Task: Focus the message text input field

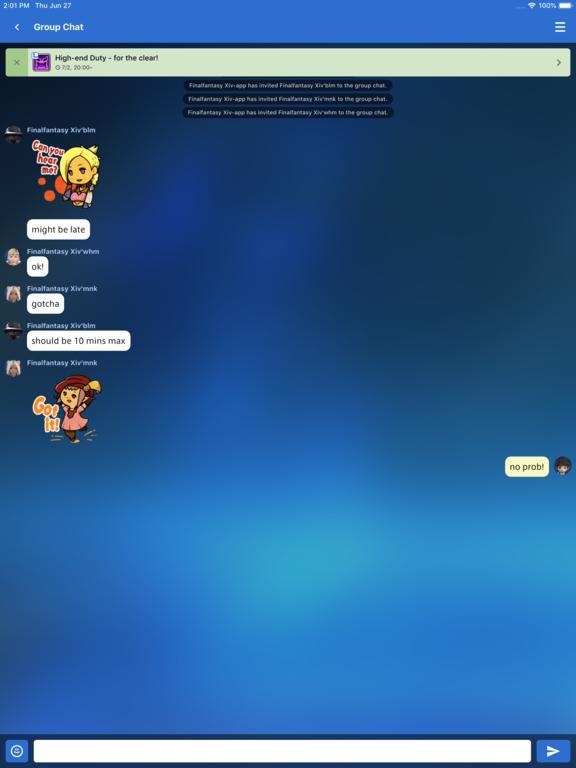Action: click(x=282, y=751)
